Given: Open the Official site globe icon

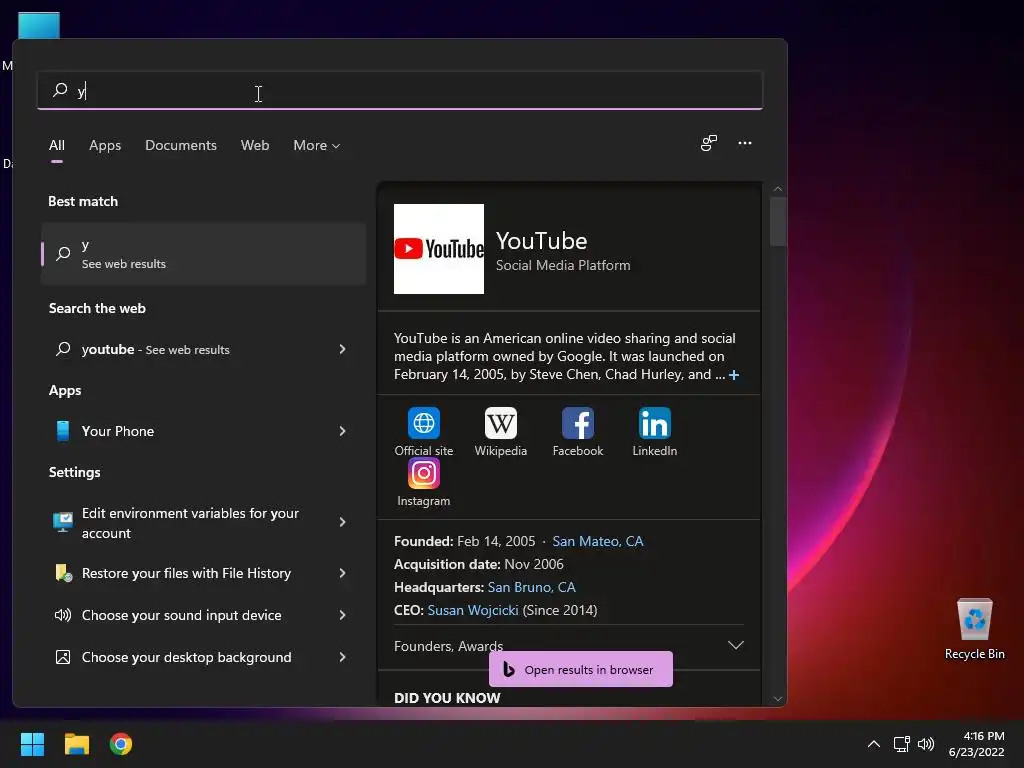Looking at the screenshot, I should click(x=424, y=423).
